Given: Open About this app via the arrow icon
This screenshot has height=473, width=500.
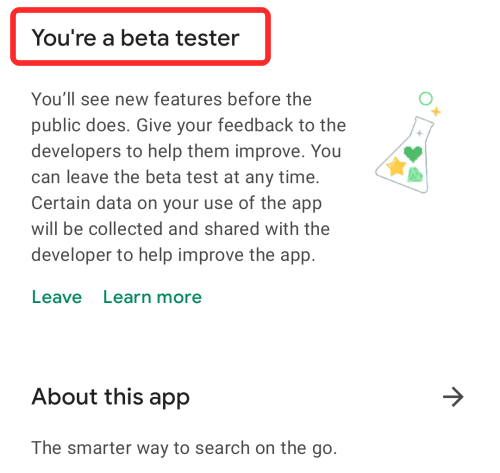Looking at the screenshot, I should tap(453, 397).
